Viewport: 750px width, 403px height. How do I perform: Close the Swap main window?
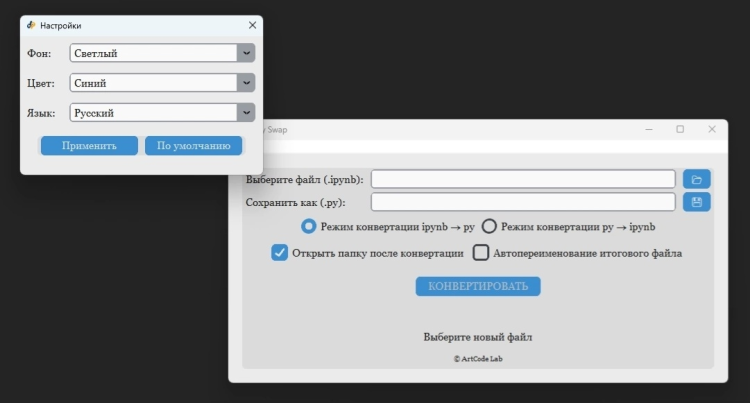(x=712, y=130)
